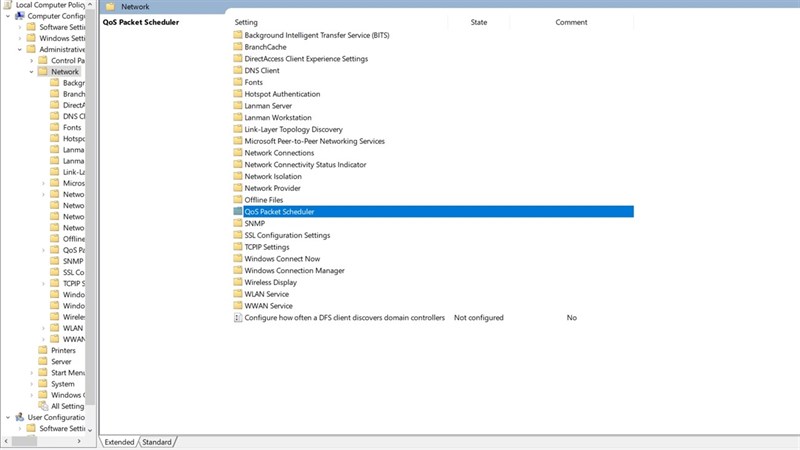
Task: Switch to the Standard tab
Action: (157, 441)
